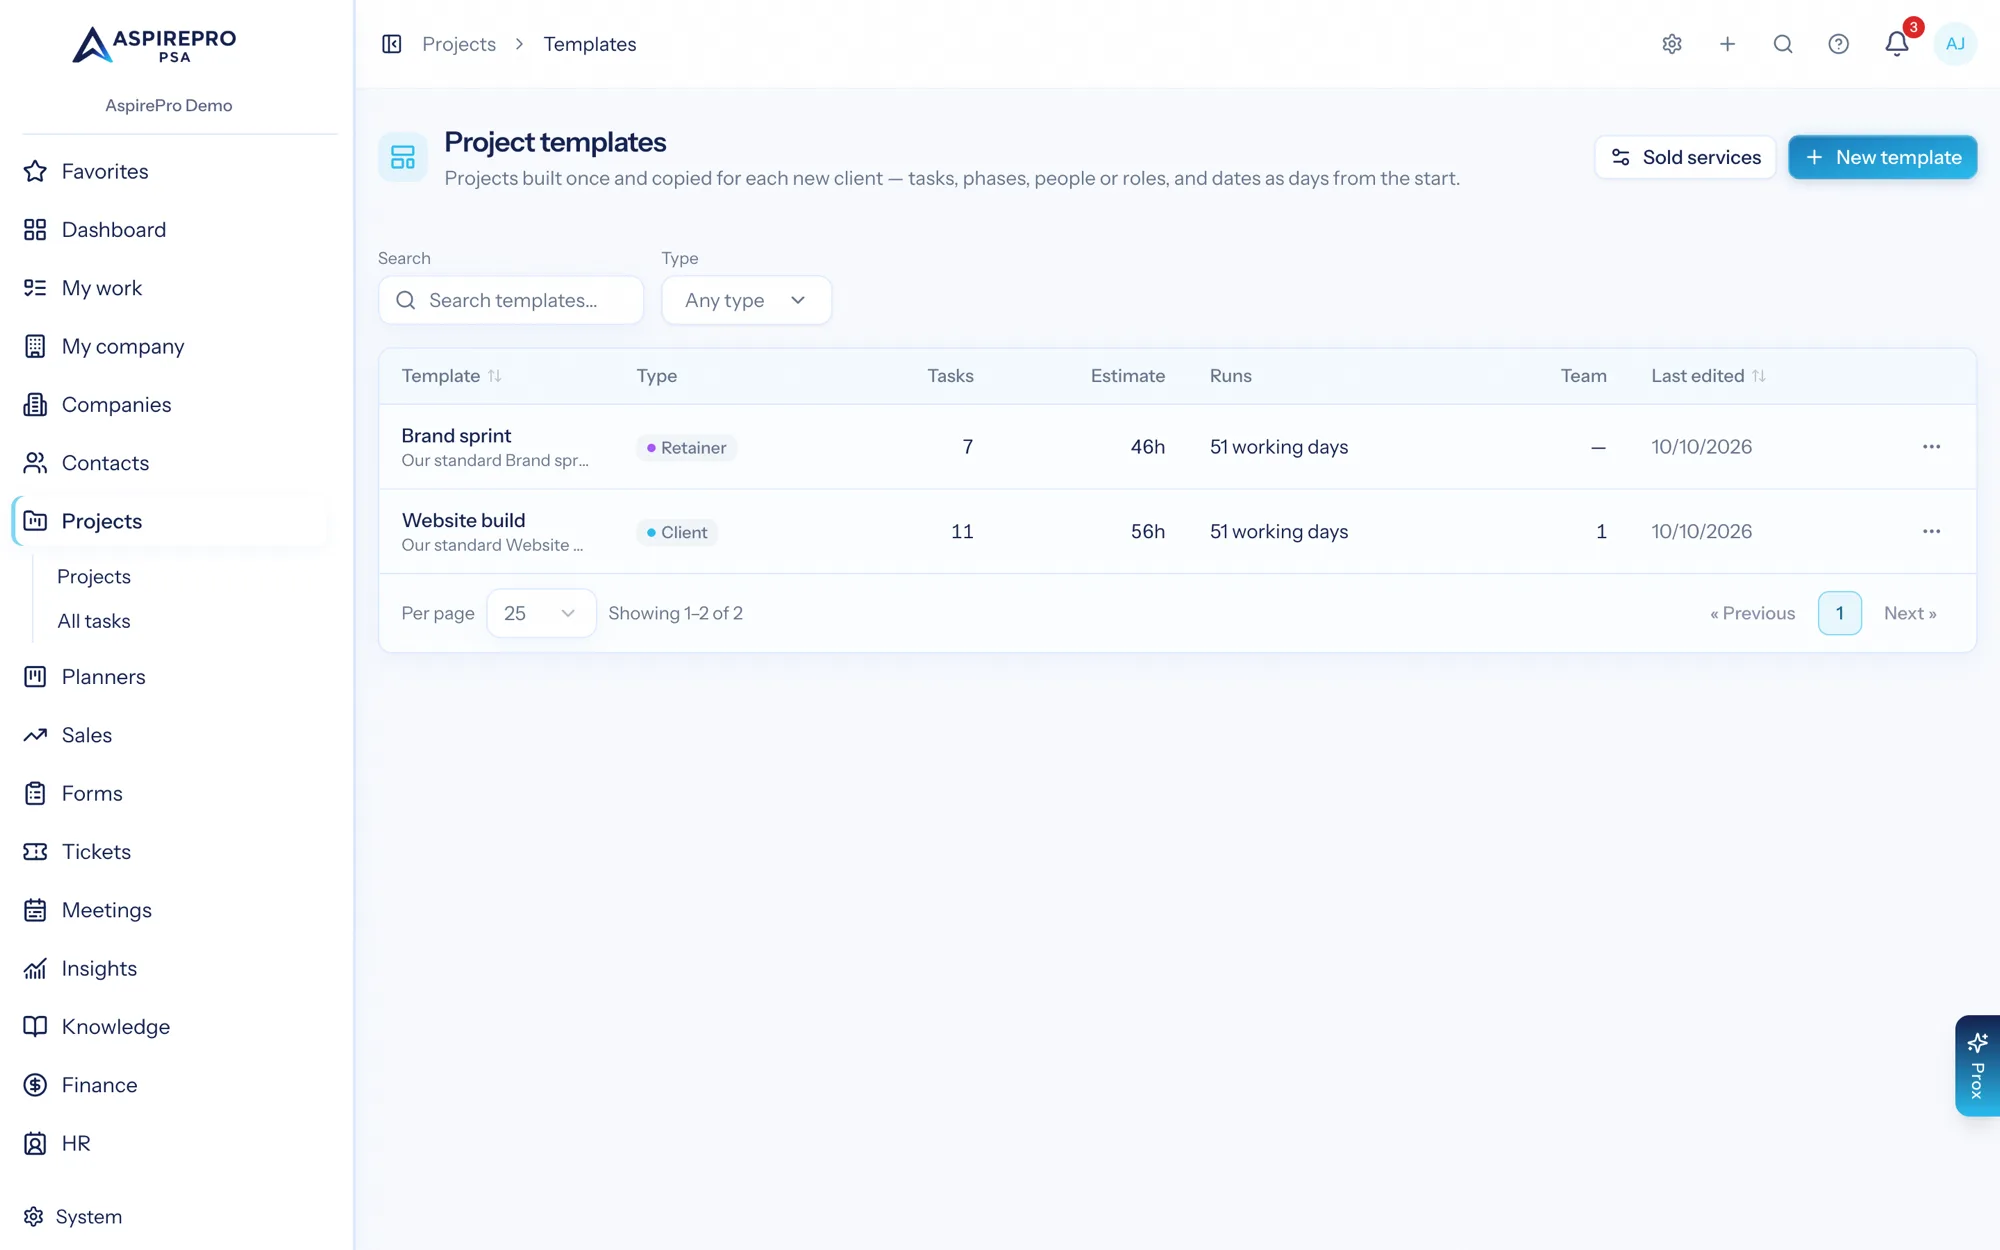This screenshot has width=2000, height=1250.
Task: Select Projects sub-item under Projects
Action: 94,577
